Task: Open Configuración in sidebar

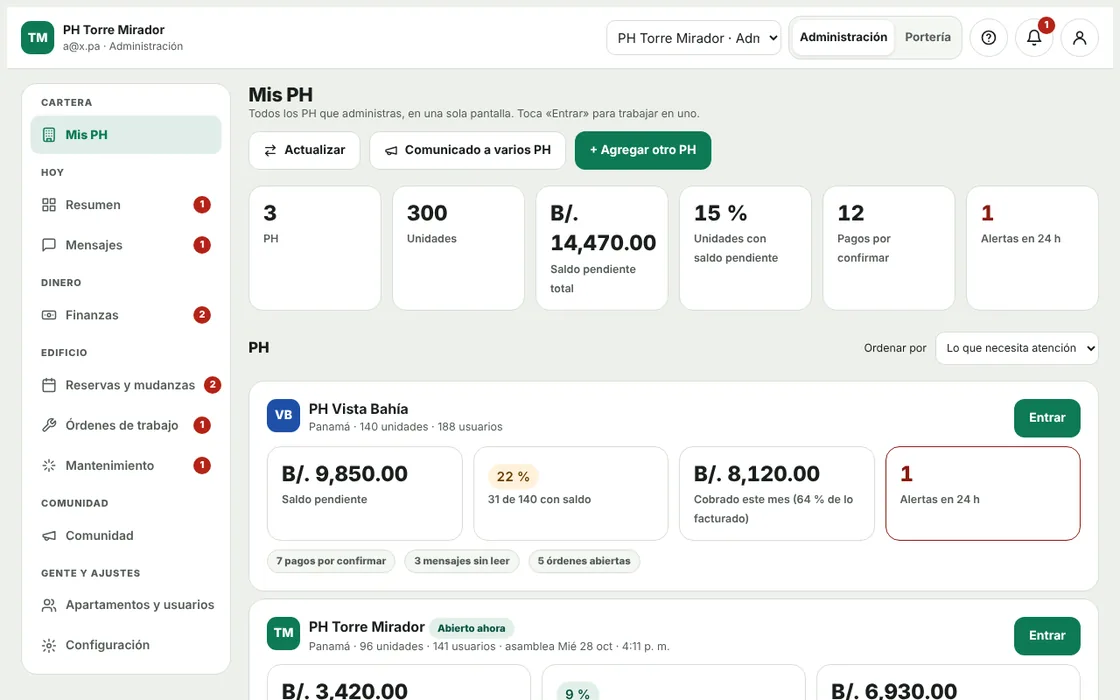Action: (x=126, y=645)
